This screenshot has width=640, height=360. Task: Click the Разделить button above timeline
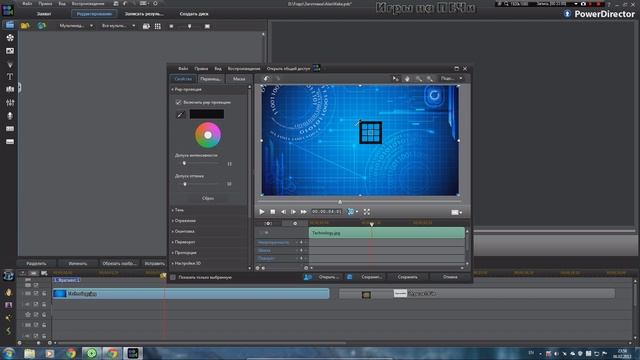coord(36,264)
